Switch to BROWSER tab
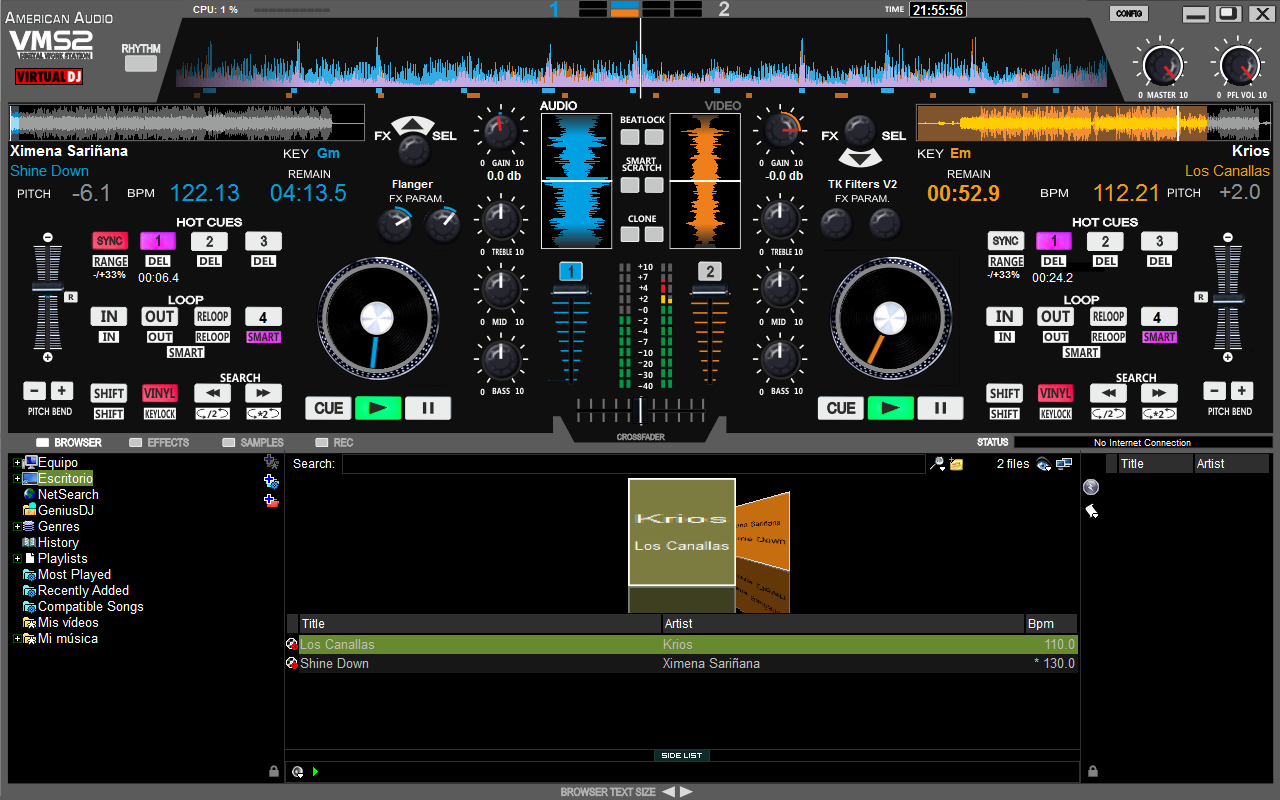This screenshot has width=1280, height=800. click(69, 442)
